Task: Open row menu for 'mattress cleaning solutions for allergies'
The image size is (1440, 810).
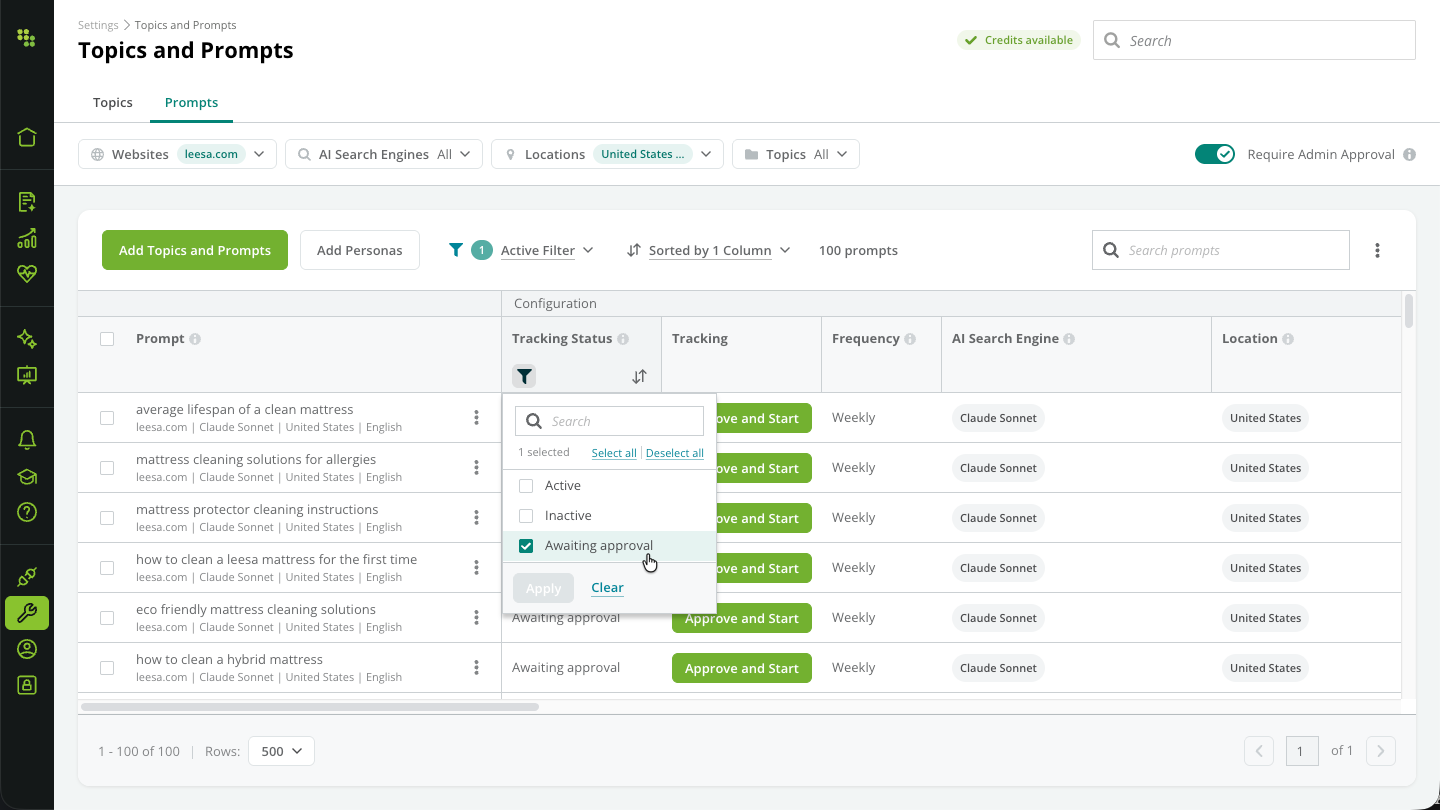Action: (x=476, y=468)
